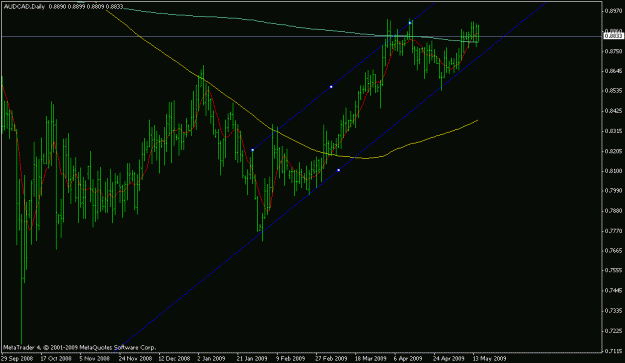
Task: Click the 0.7115 price axis label
Action: coord(613,351)
